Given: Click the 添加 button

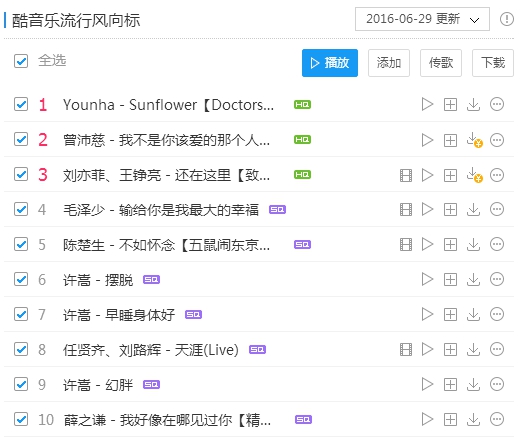Looking at the screenshot, I should pyautogui.click(x=389, y=63).
